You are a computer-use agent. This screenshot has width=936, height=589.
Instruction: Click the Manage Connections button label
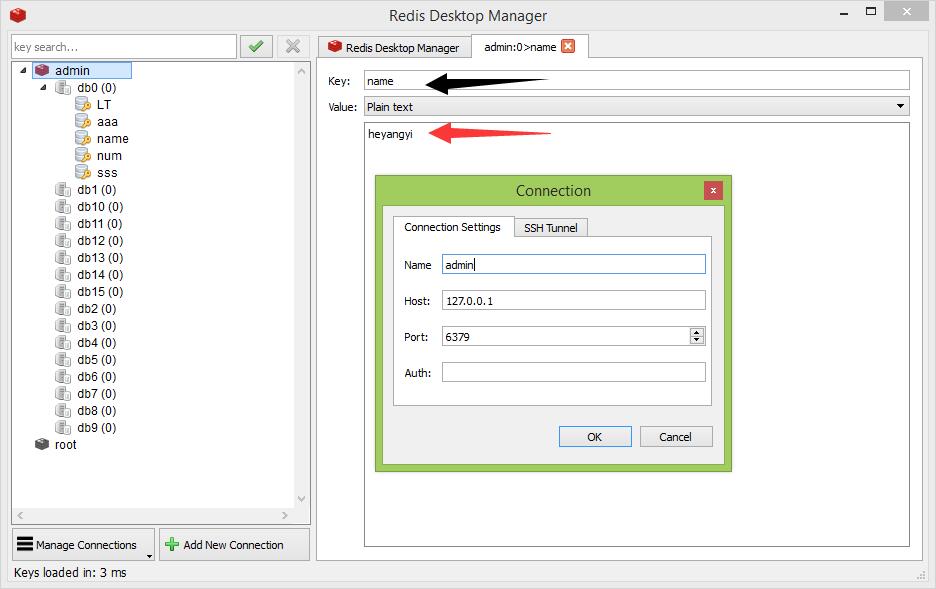coord(86,545)
